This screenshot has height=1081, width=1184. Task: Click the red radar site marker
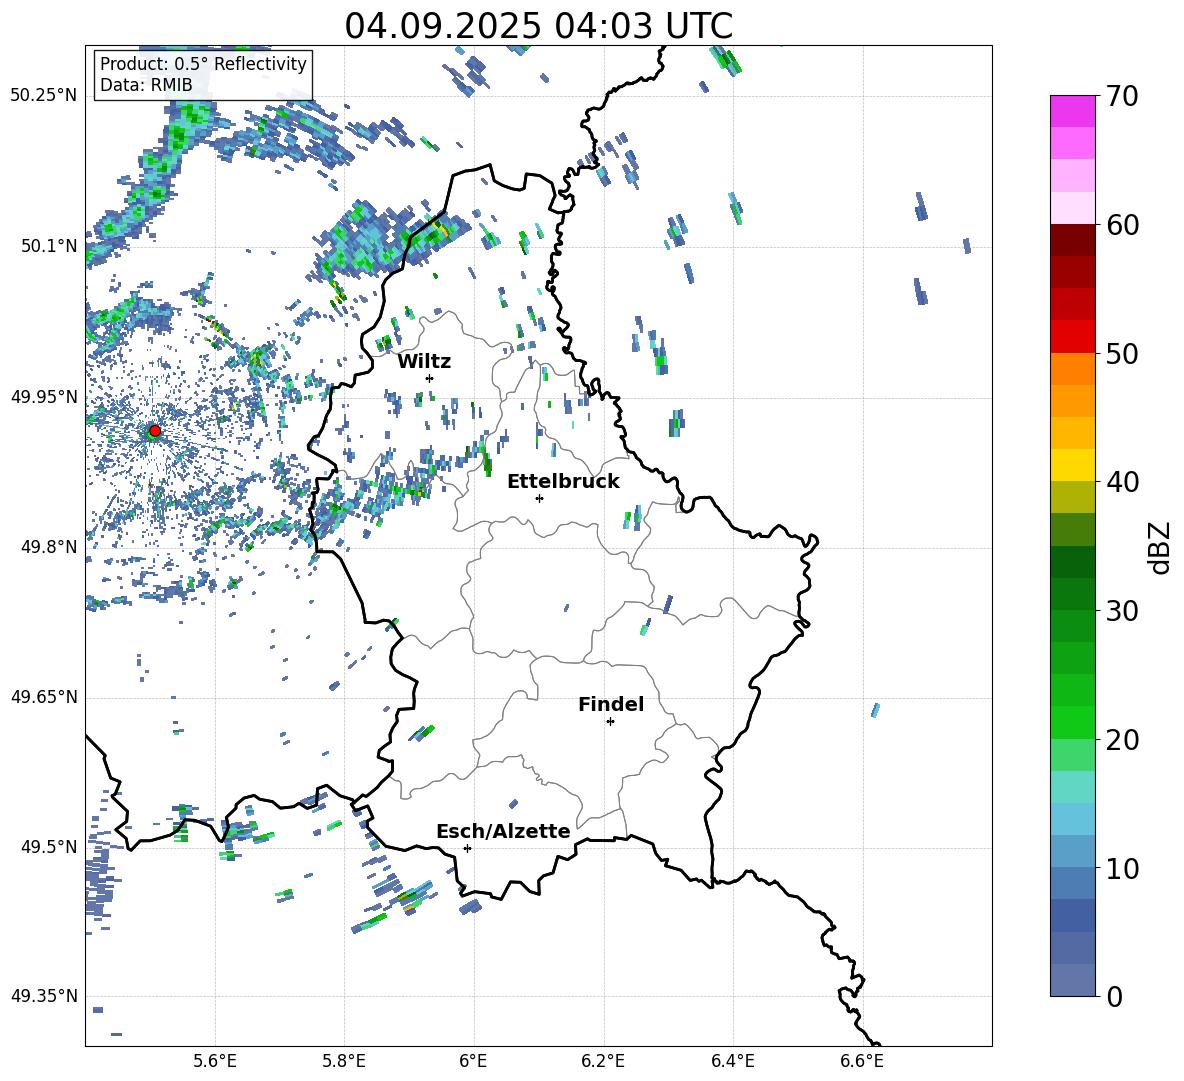(155, 431)
